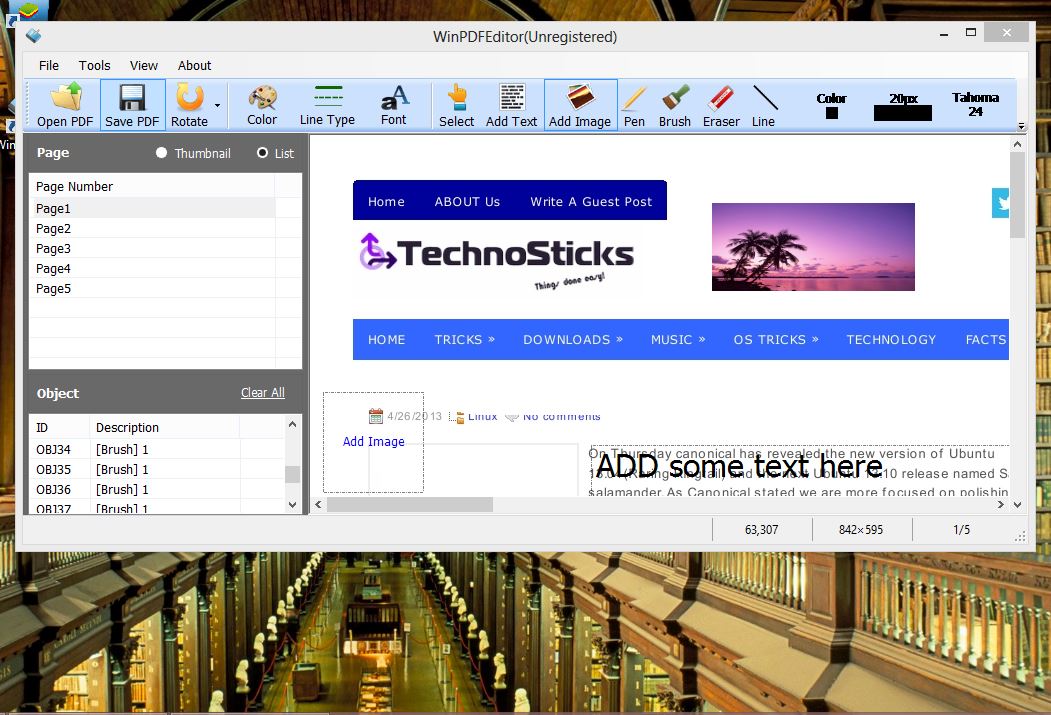1051x715 pixels.
Task: Click the document vertical scroll down arrow
Action: coord(1017,505)
